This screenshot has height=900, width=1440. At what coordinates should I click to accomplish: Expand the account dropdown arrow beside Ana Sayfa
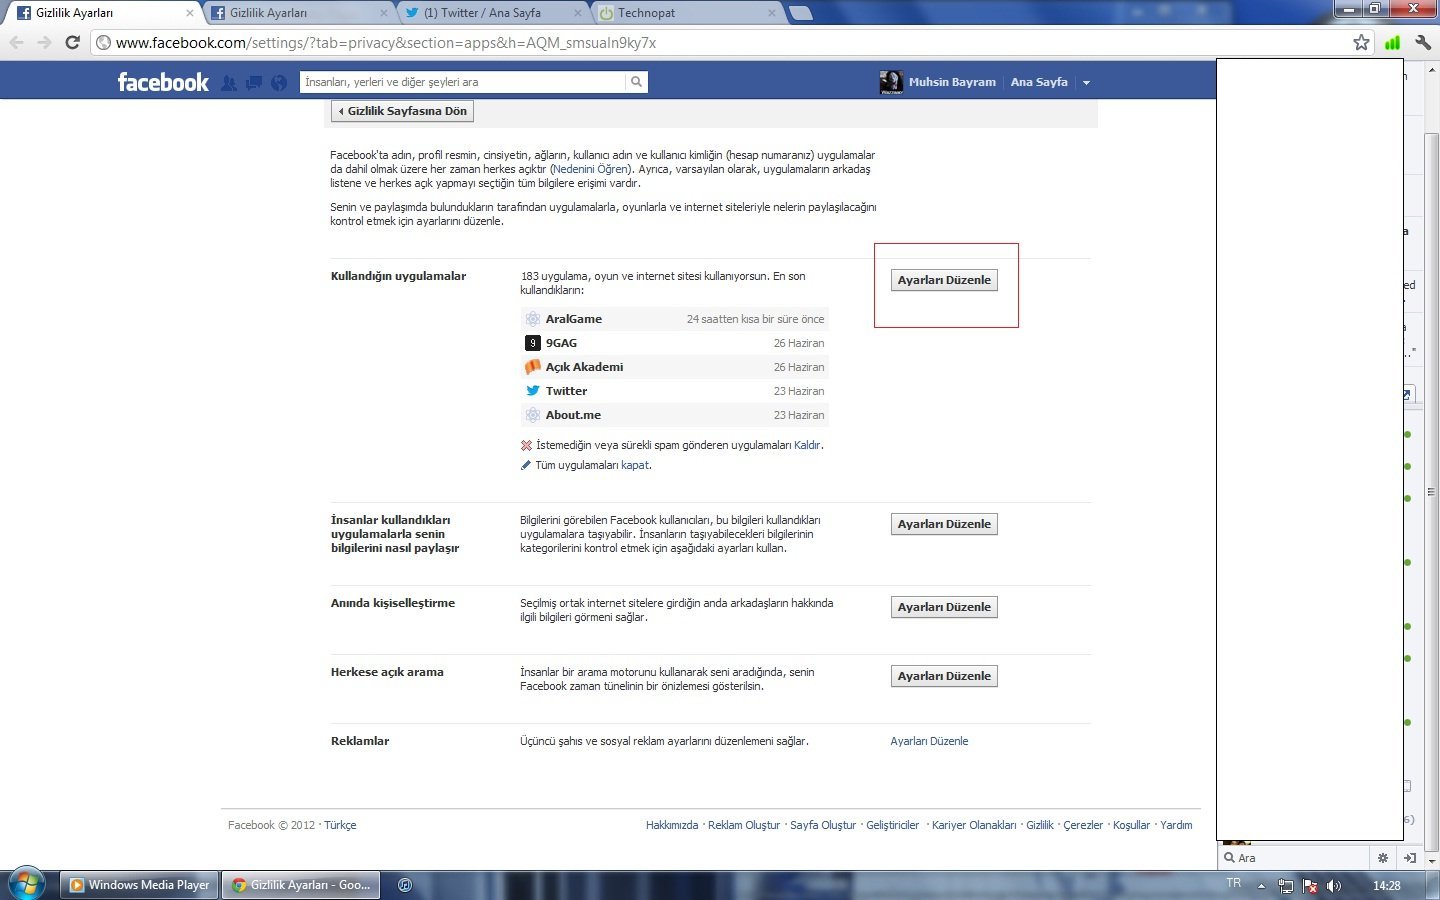[x=1086, y=83]
